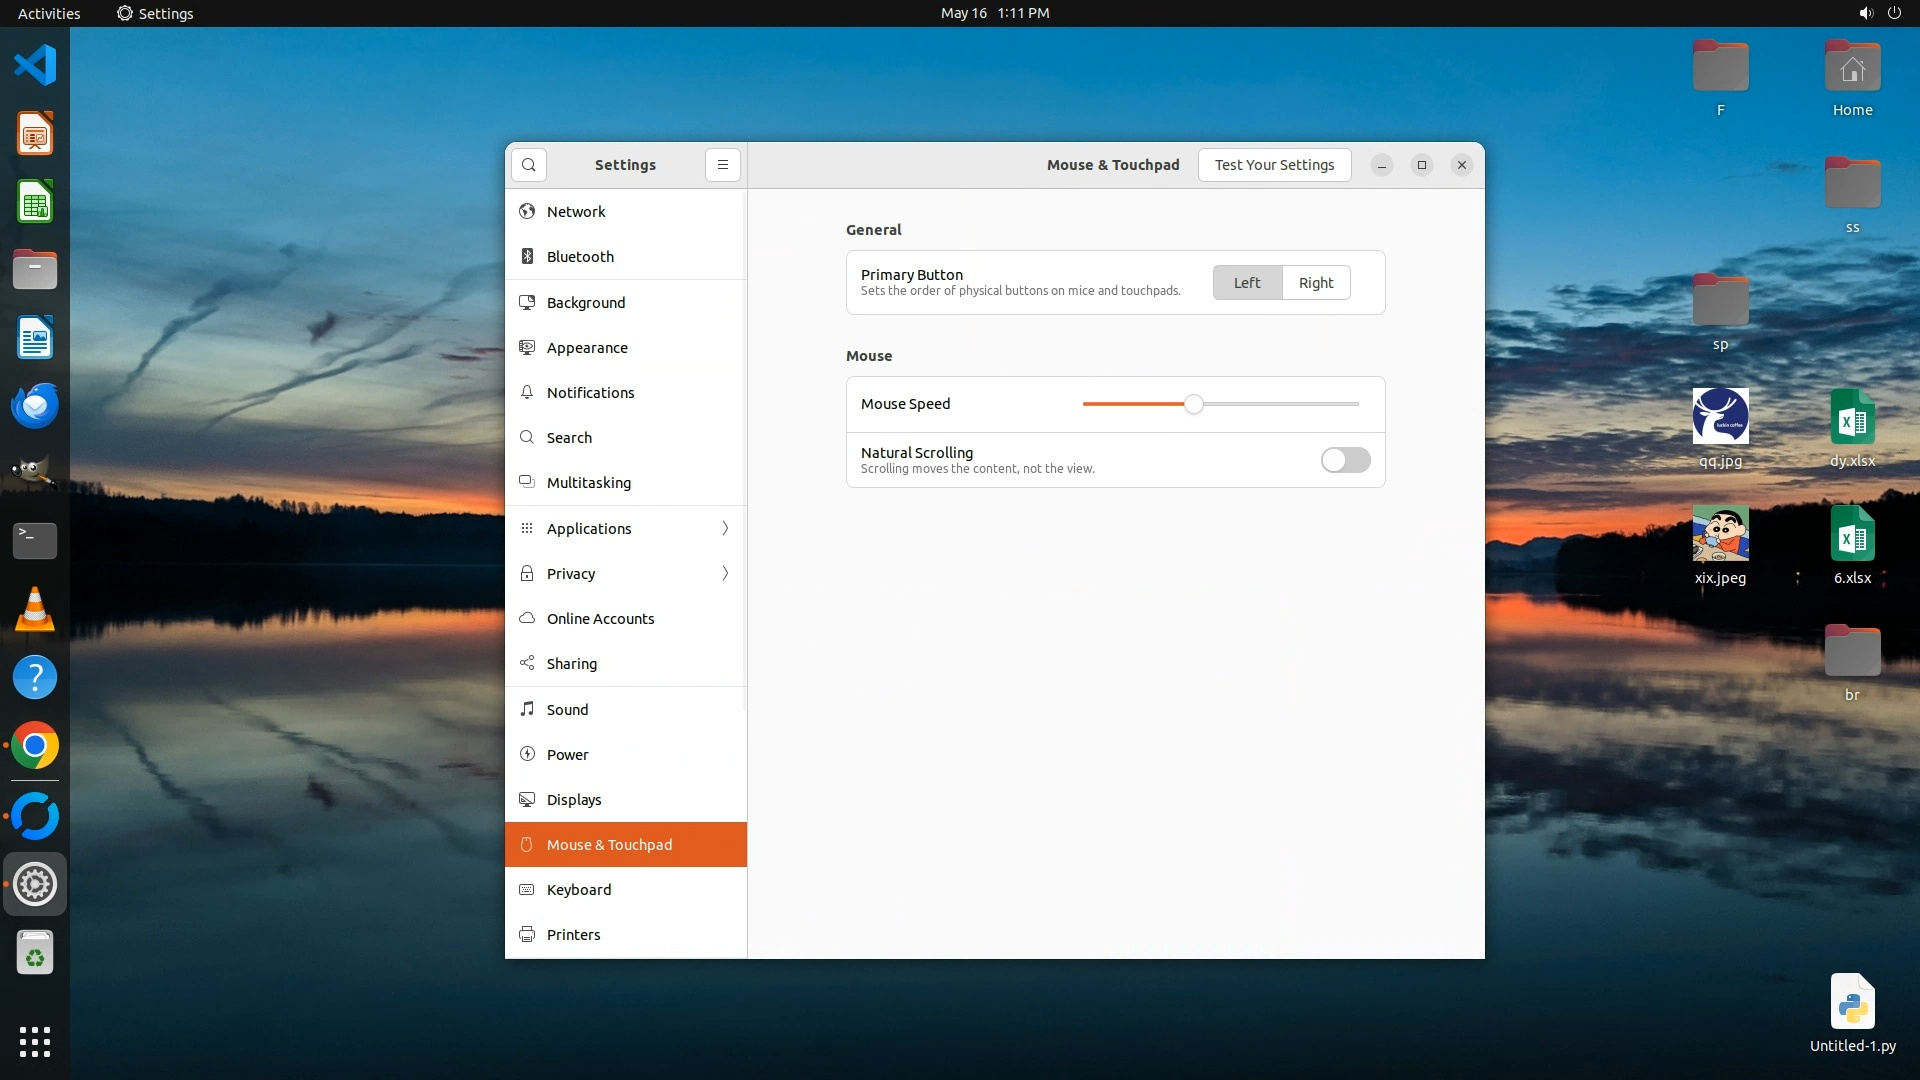Viewport: 1920px width, 1080px height.
Task: Show Applications grid in dock
Action: (x=35, y=1041)
